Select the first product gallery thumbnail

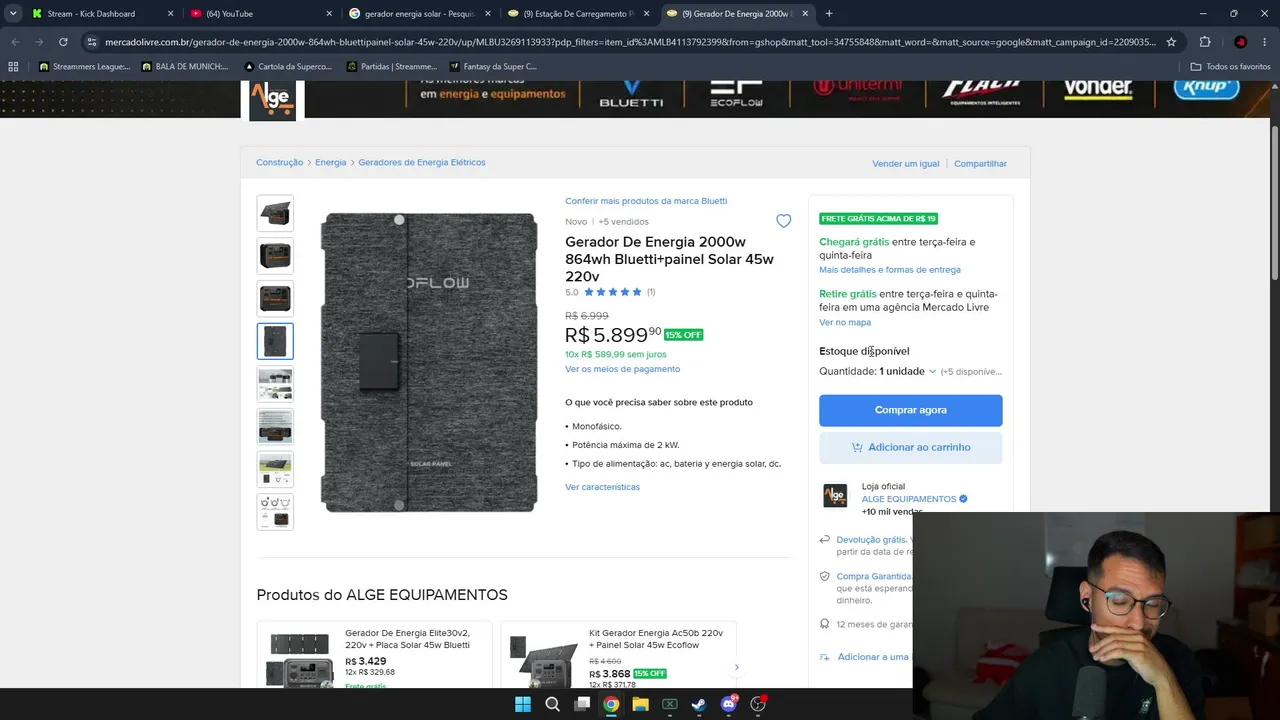point(275,213)
